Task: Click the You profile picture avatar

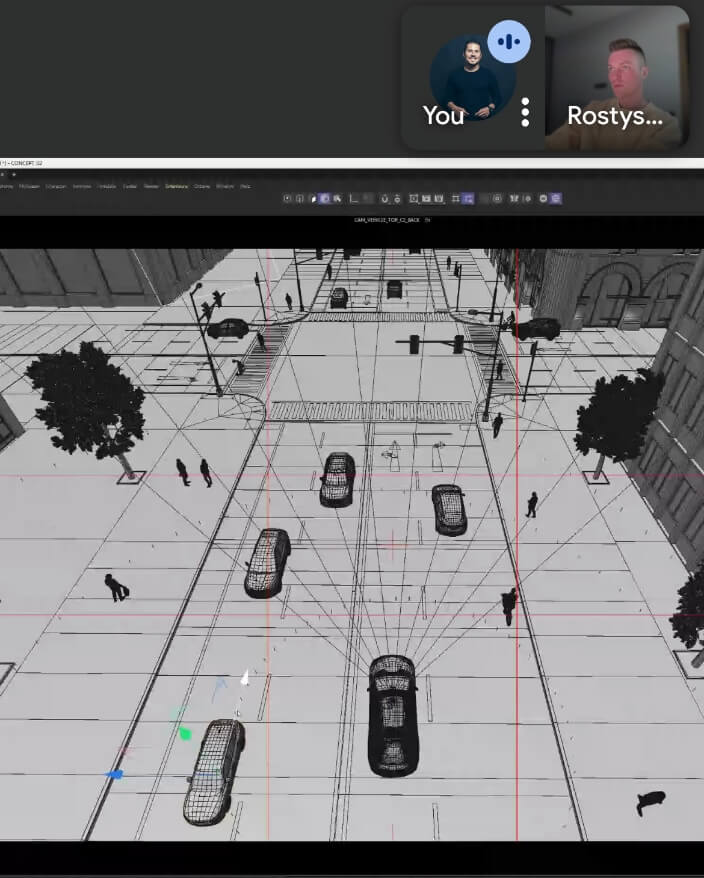Action: click(465, 78)
